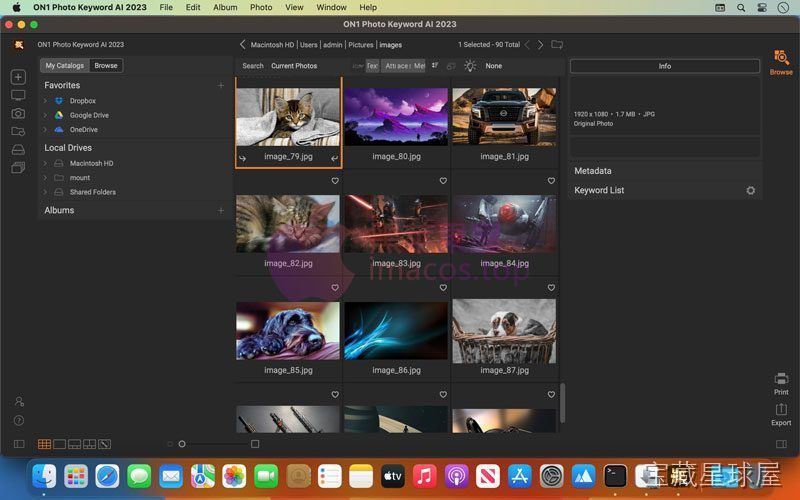Switch to the My Catalogs tab
Screen dimensions: 800x500
pos(65,65)
